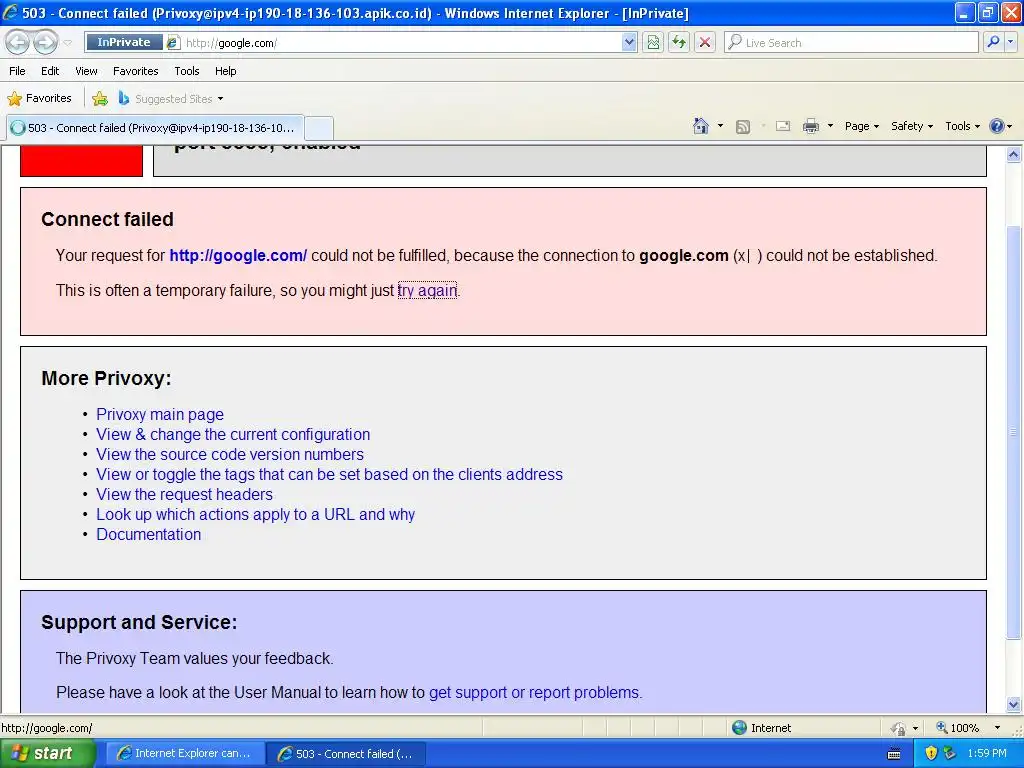This screenshot has height=768, width=1024.
Task: Open View the source code version numbers
Action: tap(230, 455)
